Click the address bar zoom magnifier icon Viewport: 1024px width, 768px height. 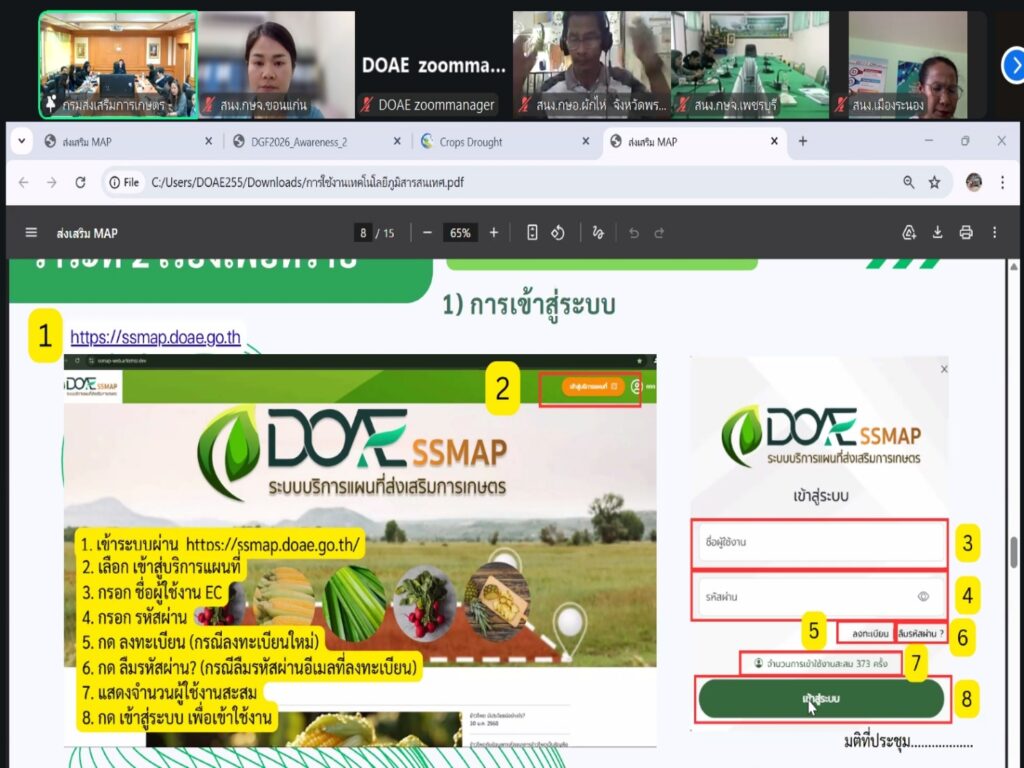click(x=908, y=182)
